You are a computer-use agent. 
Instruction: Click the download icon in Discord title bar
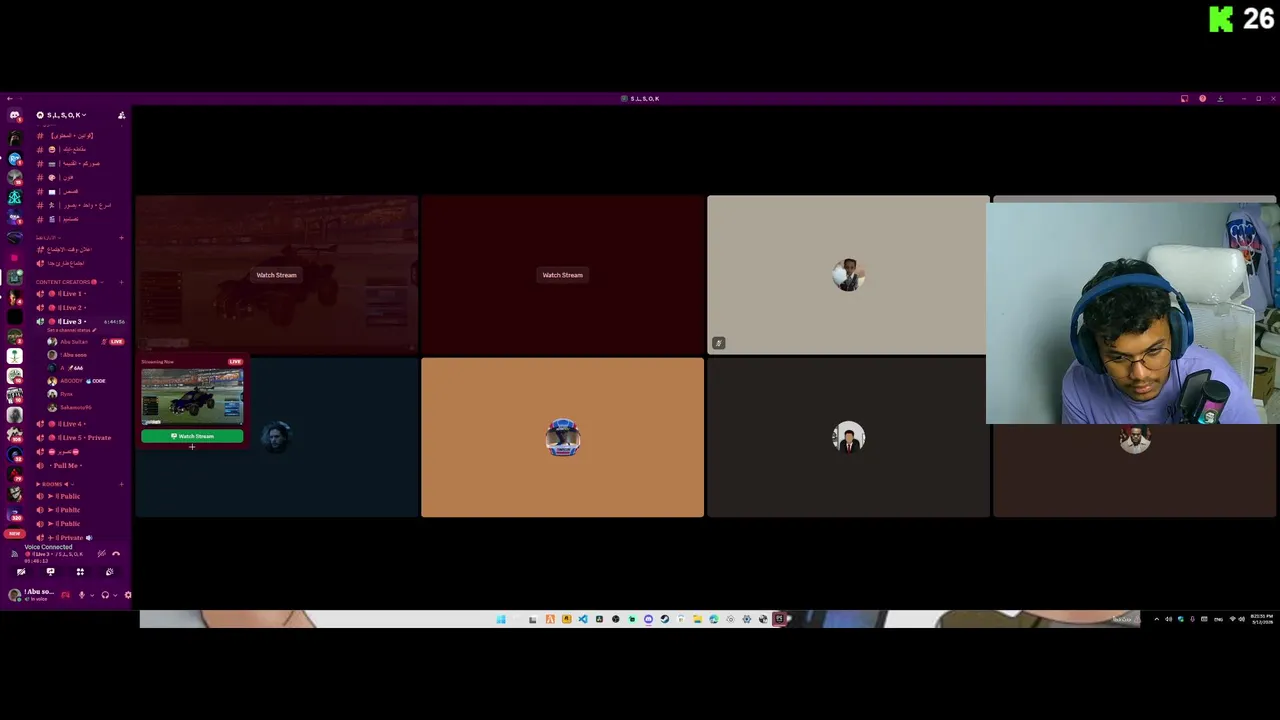[x=1220, y=98]
